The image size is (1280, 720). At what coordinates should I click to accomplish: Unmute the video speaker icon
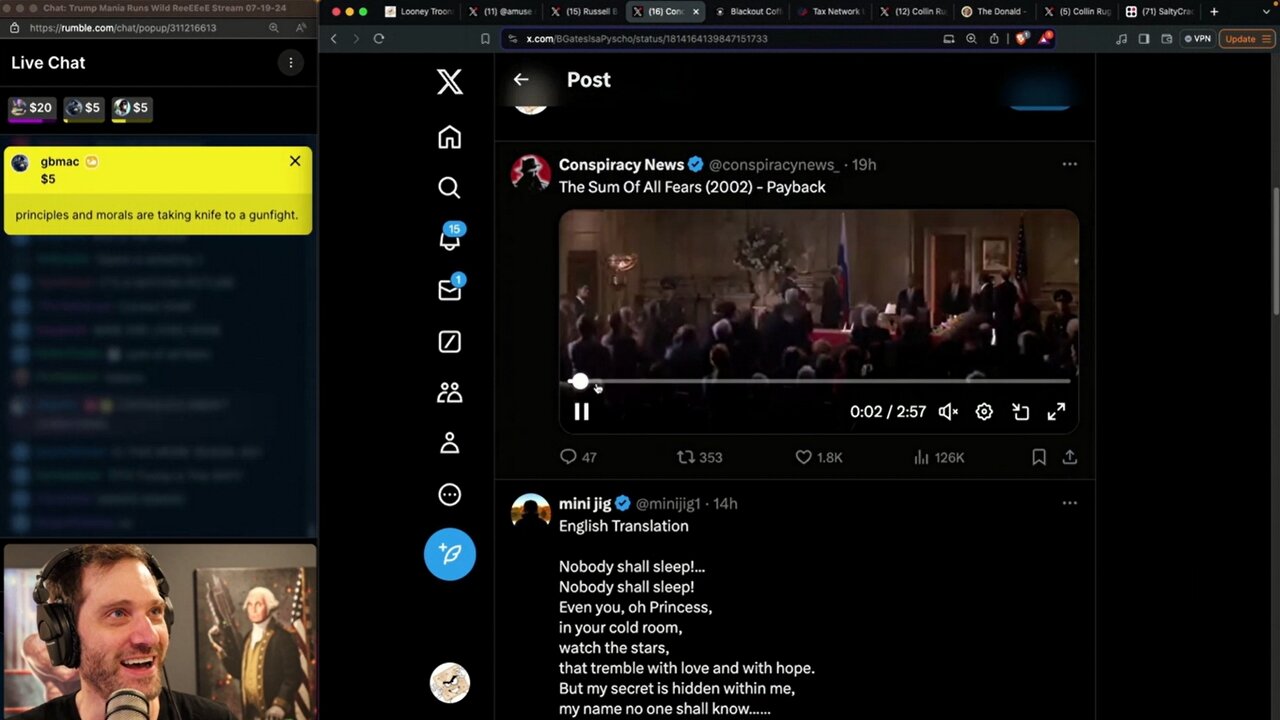[x=948, y=411]
